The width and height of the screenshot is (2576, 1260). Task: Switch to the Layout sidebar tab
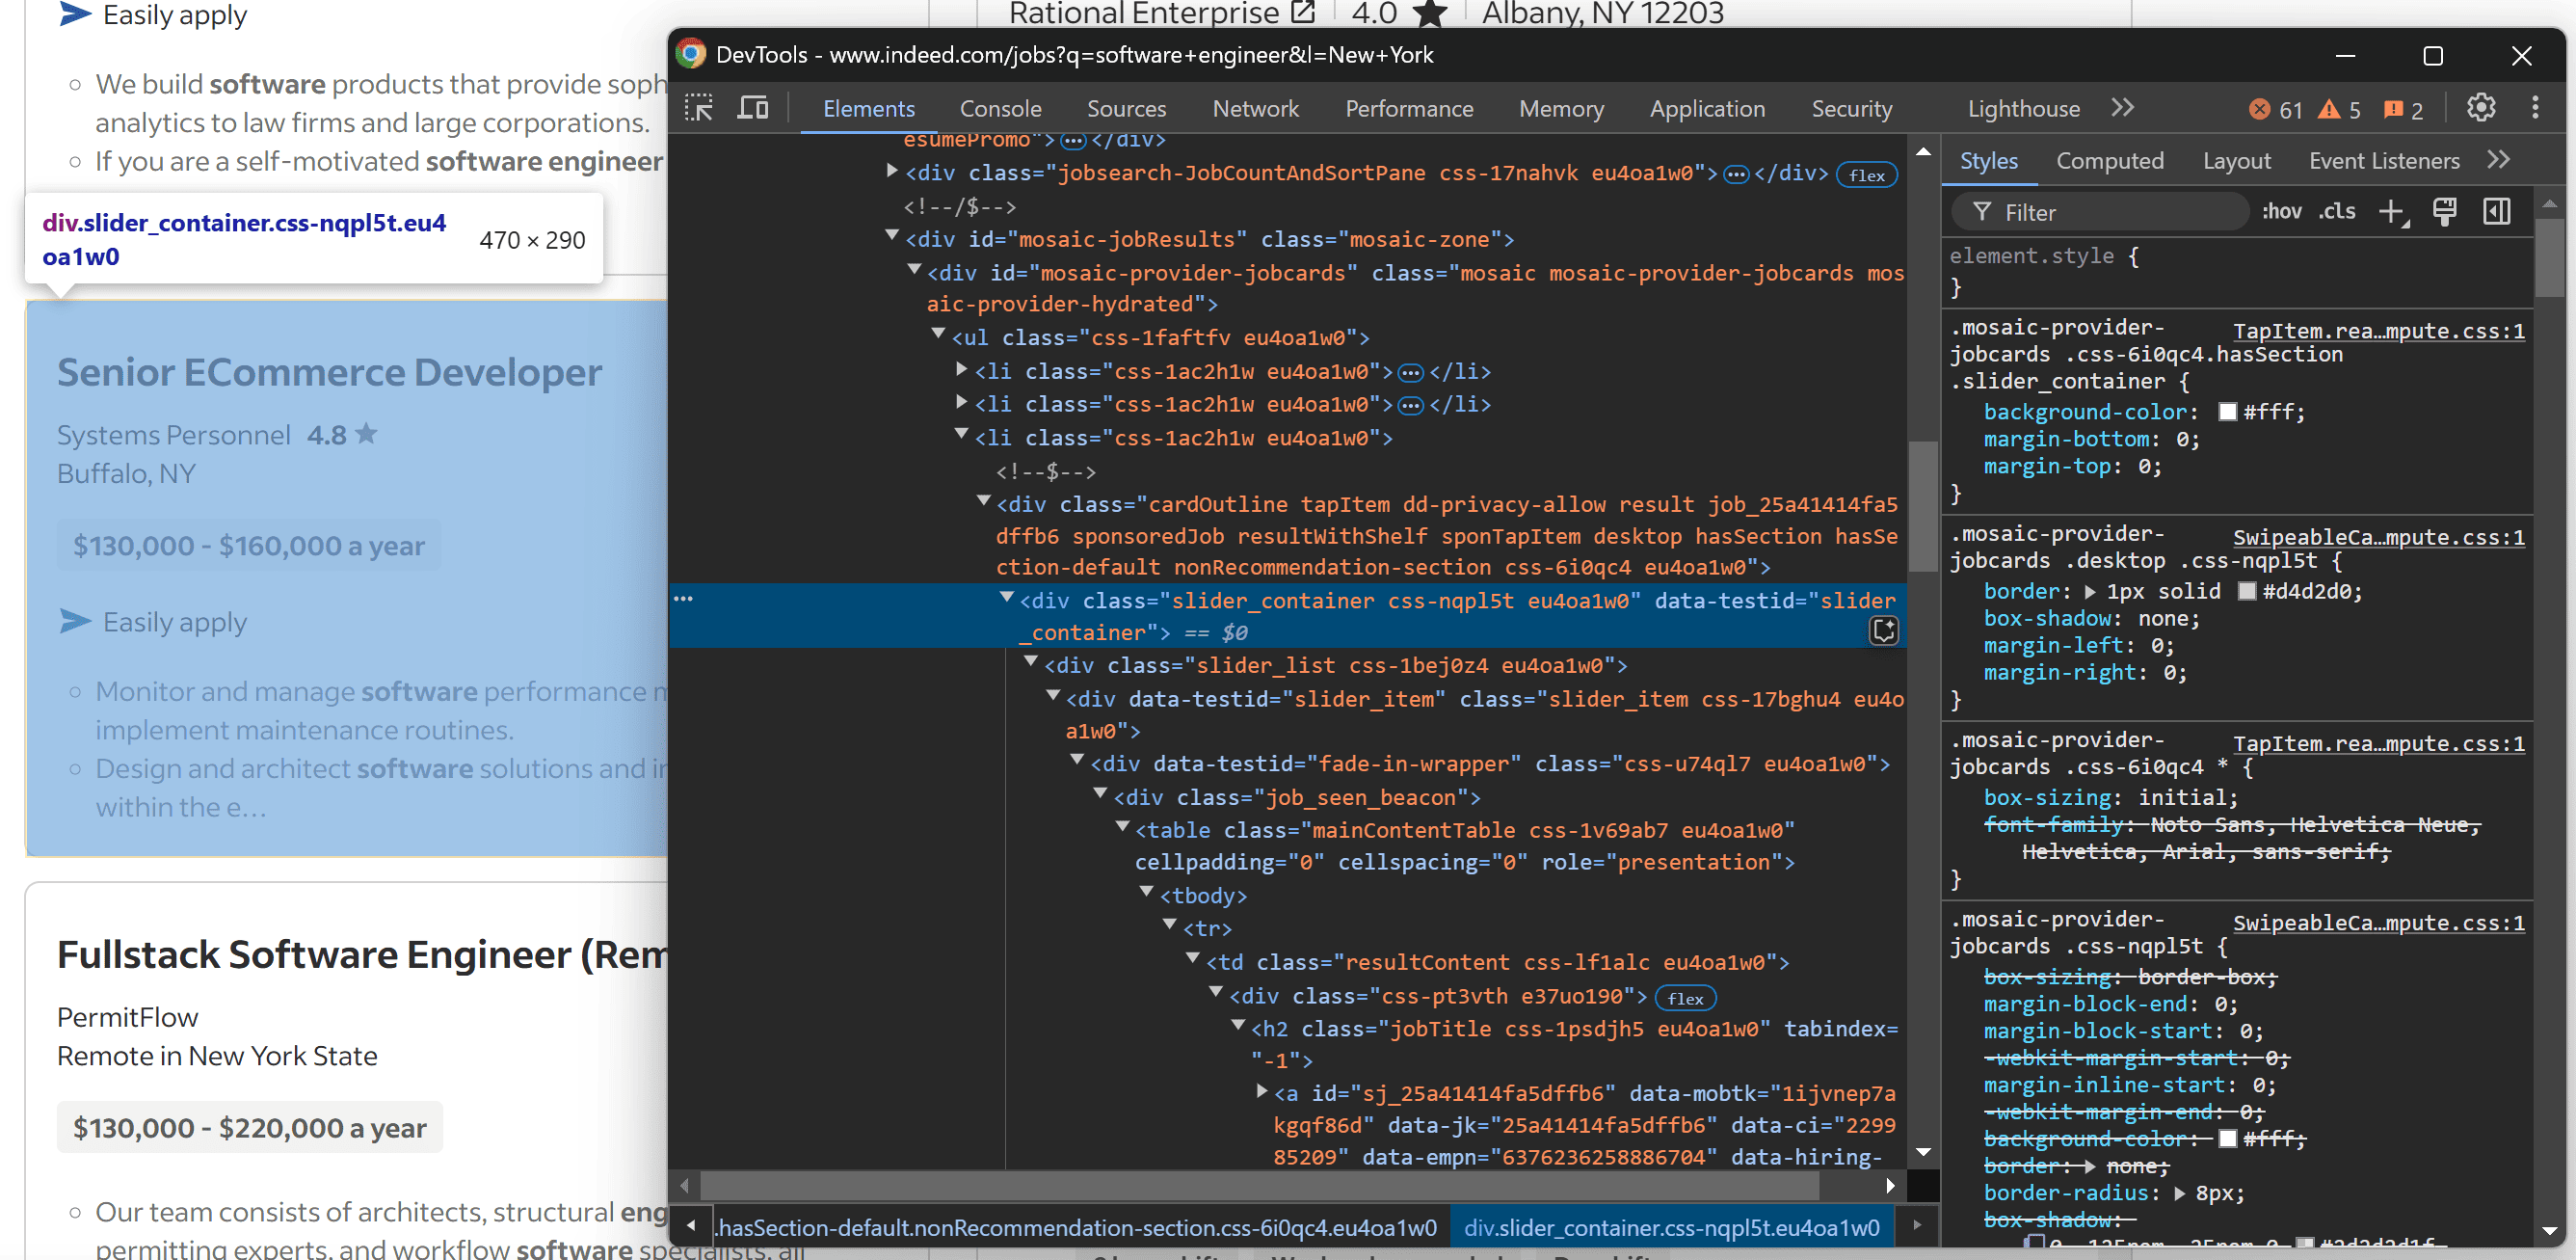click(x=2236, y=161)
